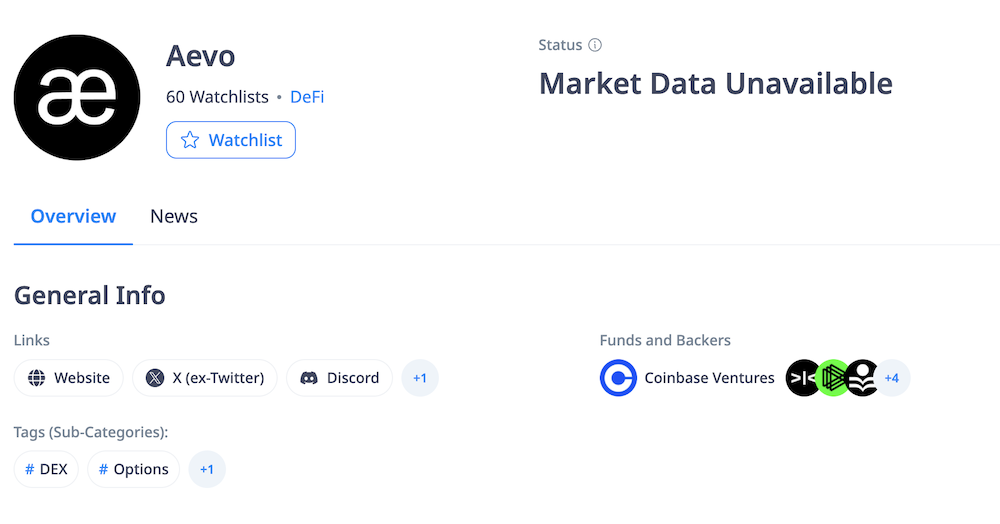This screenshot has width=1000, height=524.
Task: Select the DEX tag
Action: click(x=46, y=469)
